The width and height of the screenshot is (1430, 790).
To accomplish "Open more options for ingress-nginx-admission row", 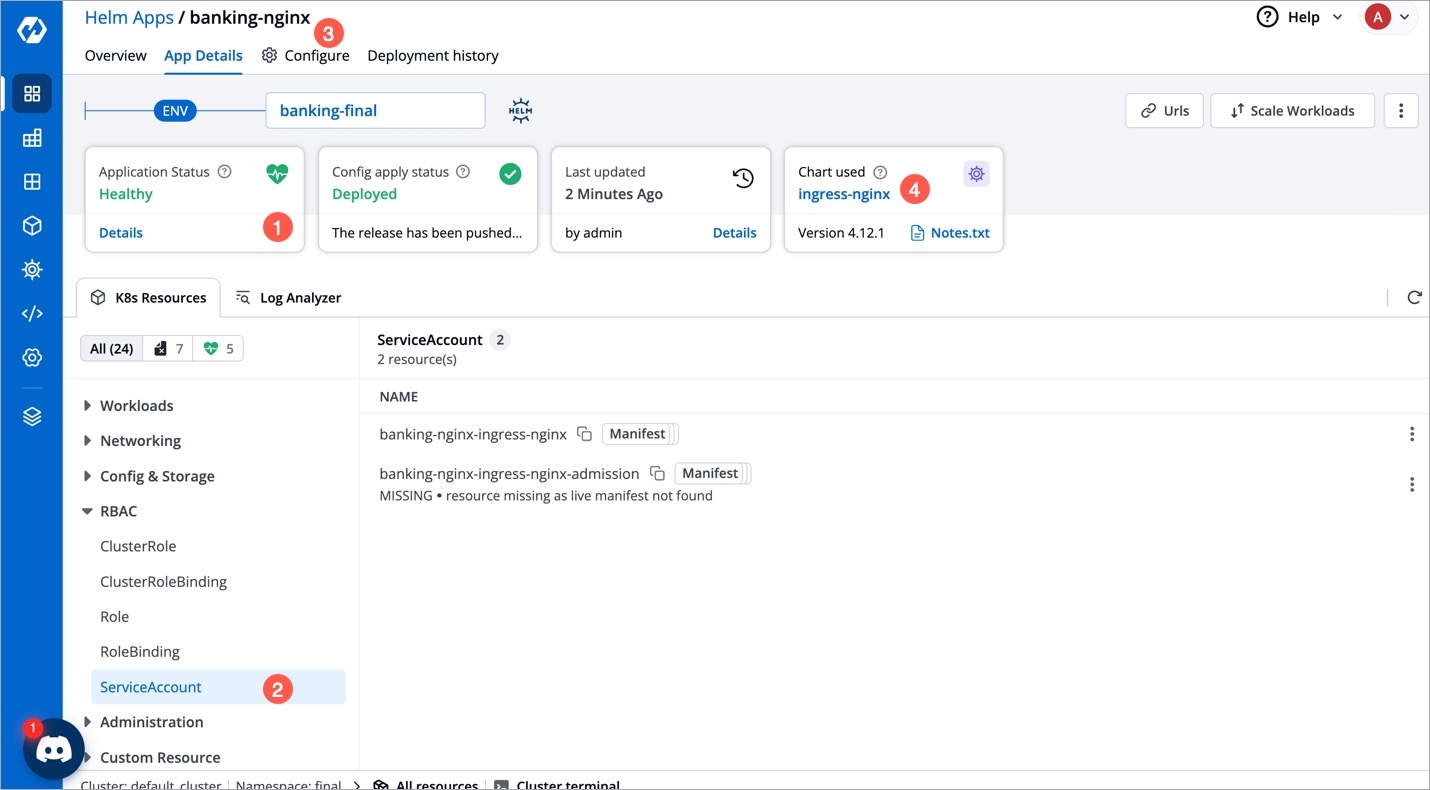I will click(x=1411, y=484).
